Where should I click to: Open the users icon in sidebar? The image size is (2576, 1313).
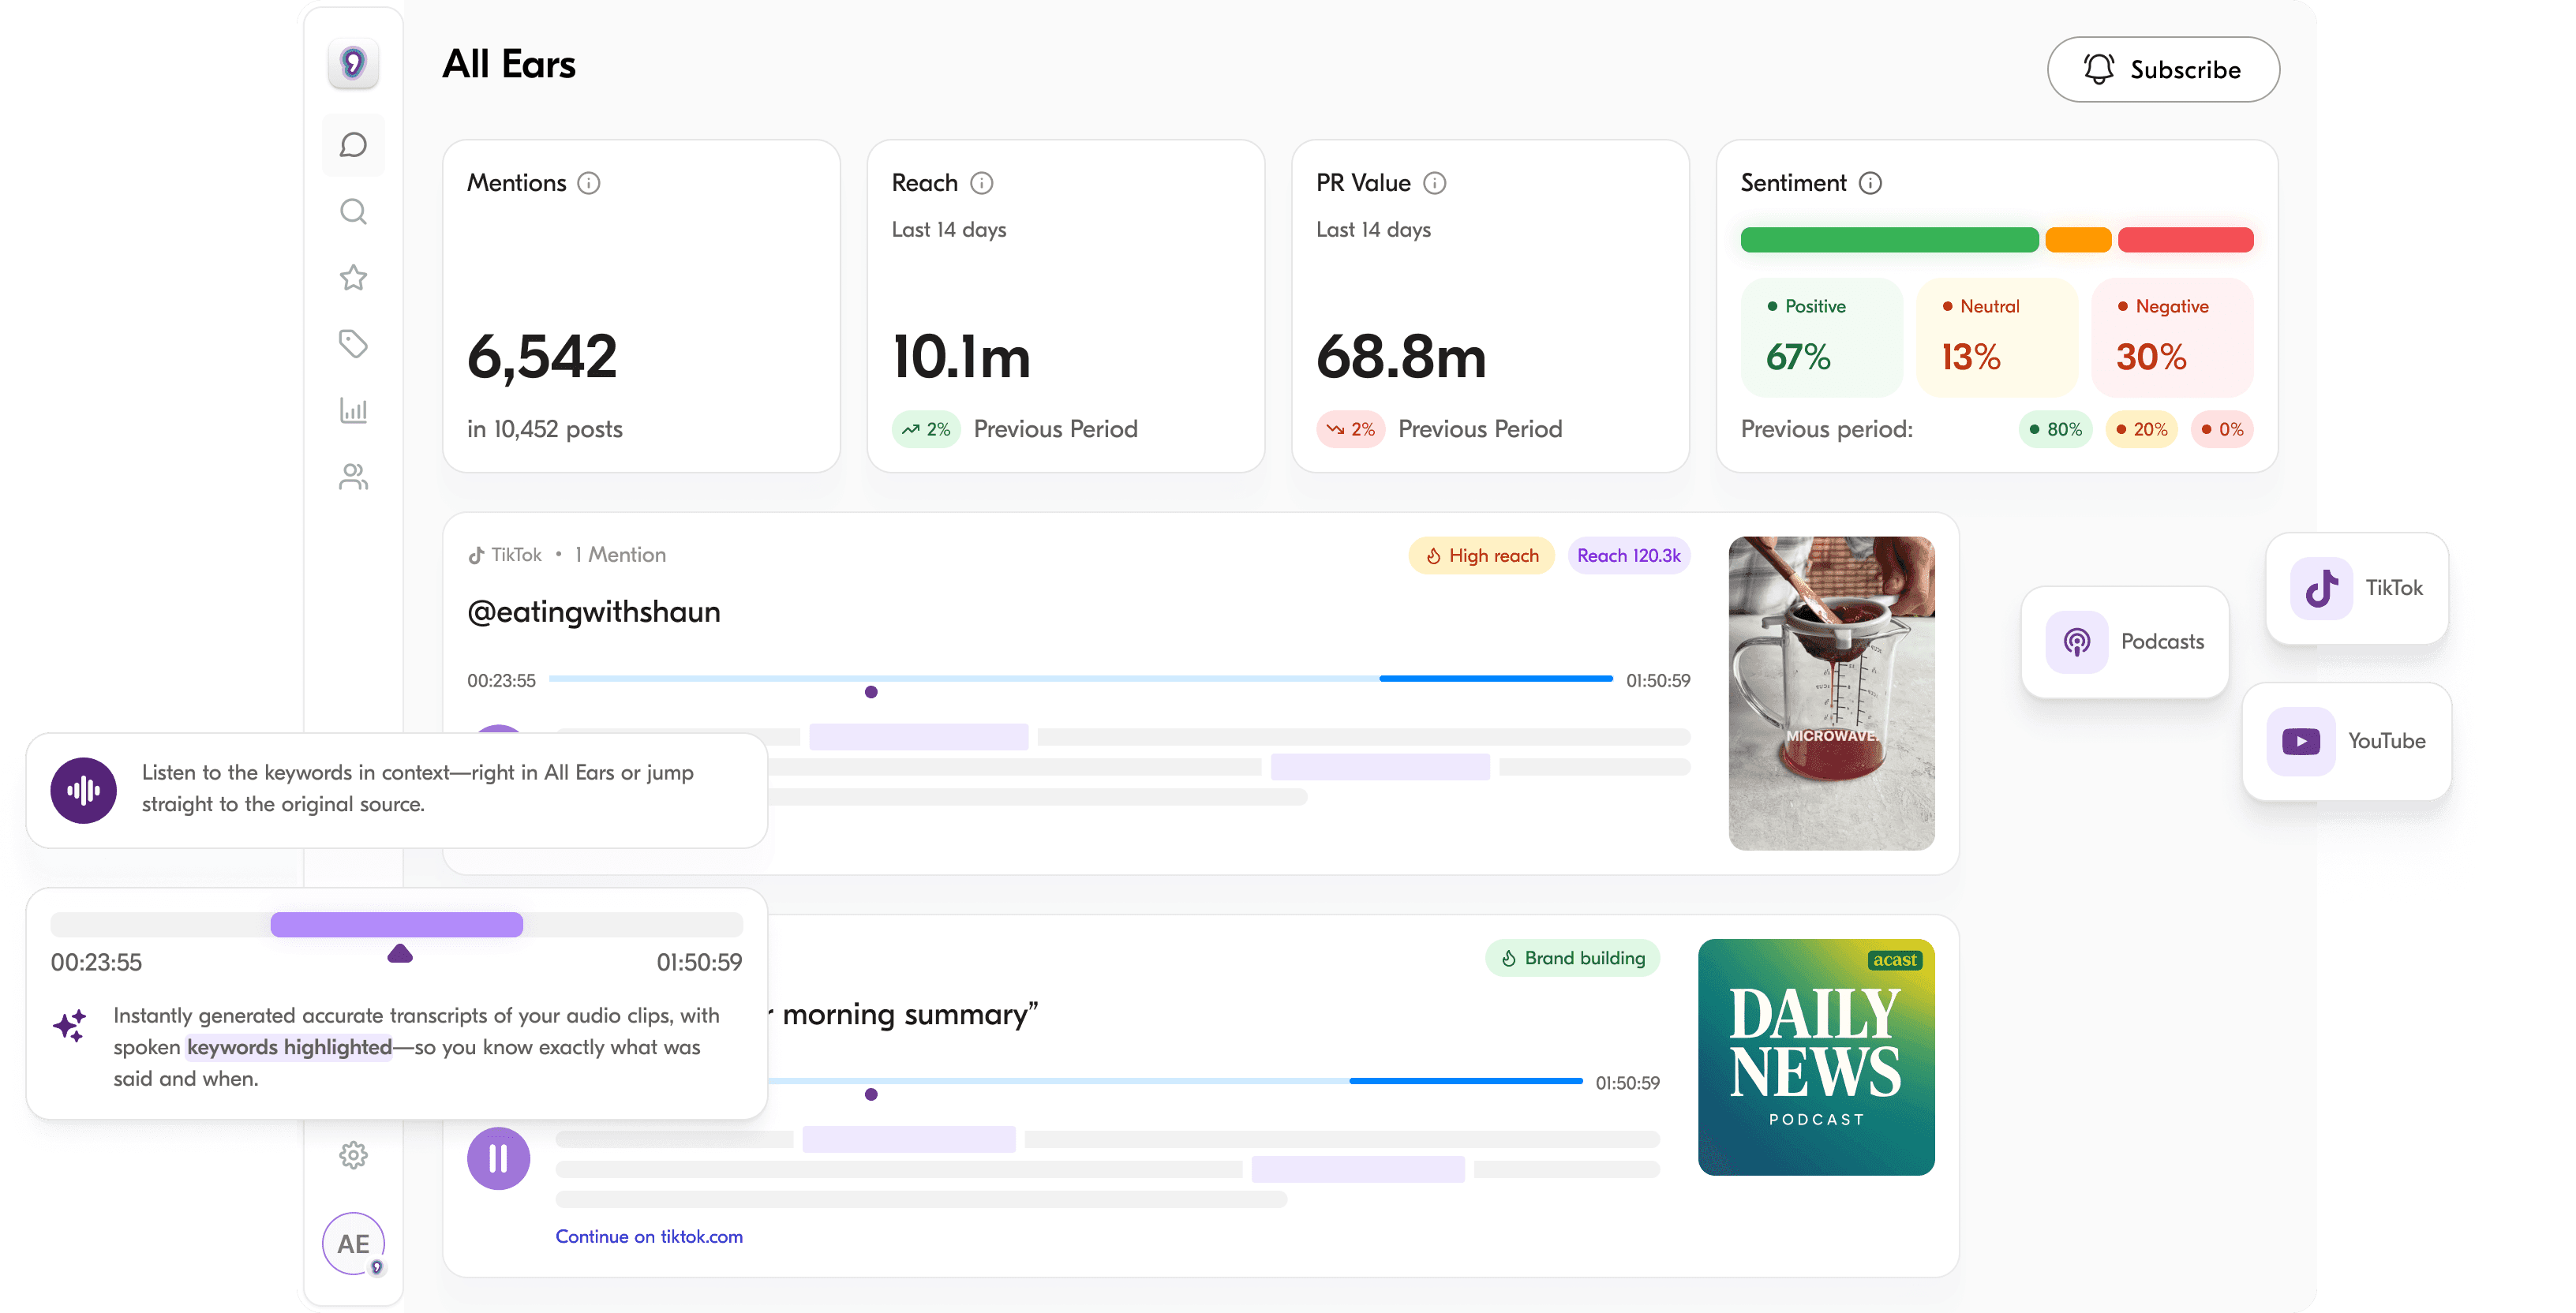(353, 477)
